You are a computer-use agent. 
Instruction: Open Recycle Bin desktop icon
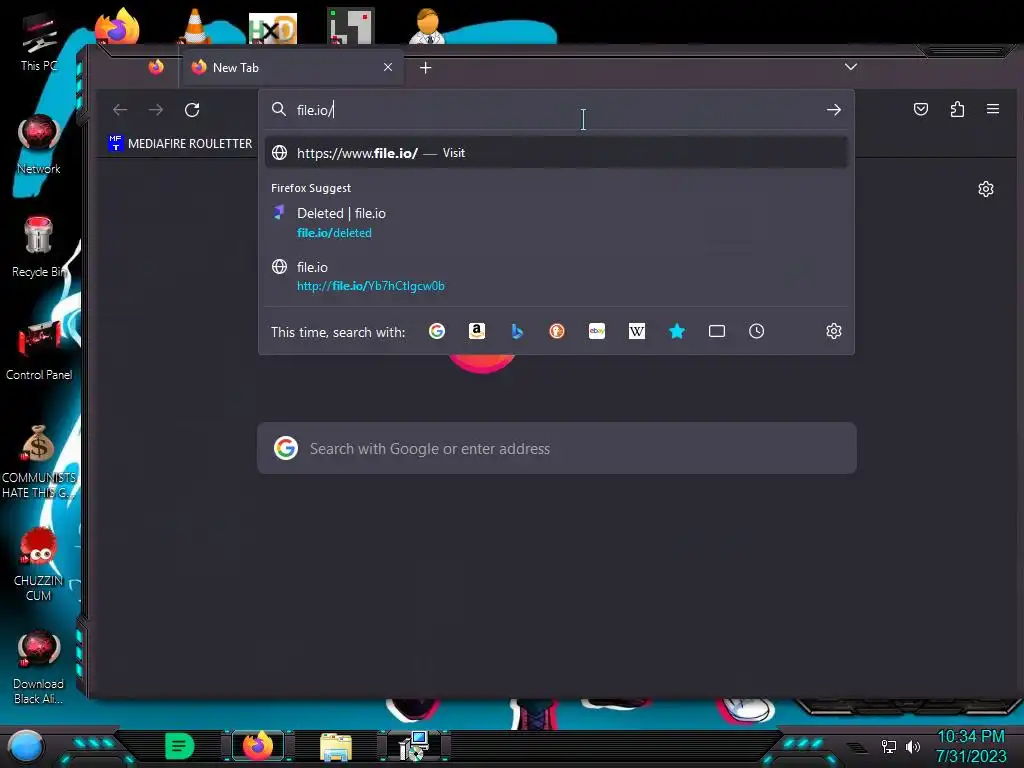coord(39,248)
